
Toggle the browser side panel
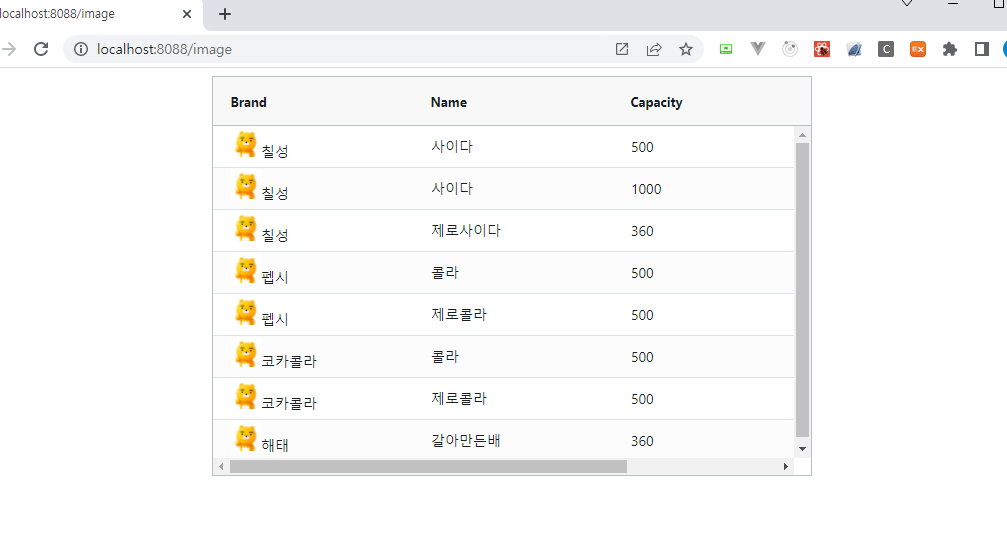click(982, 49)
